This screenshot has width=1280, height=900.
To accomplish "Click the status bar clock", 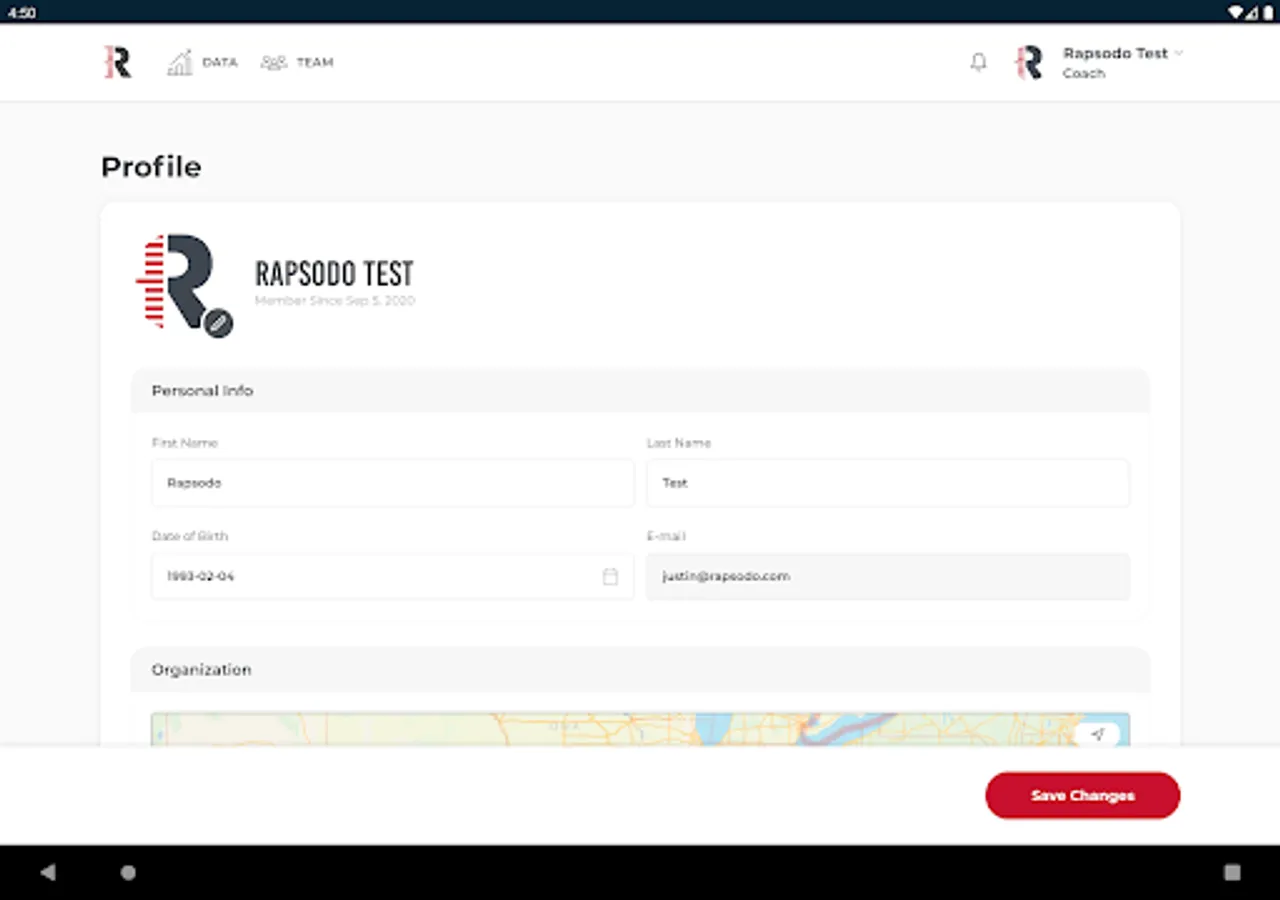I will click(x=22, y=13).
